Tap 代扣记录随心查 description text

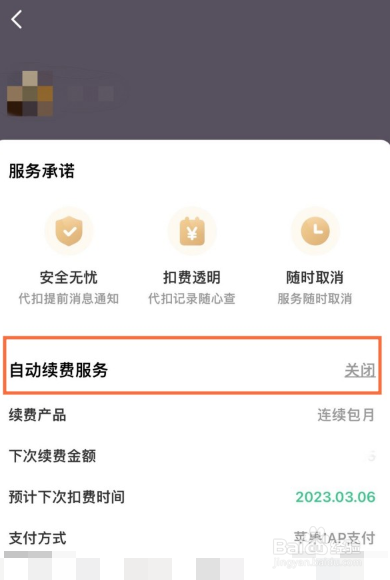click(192, 299)
